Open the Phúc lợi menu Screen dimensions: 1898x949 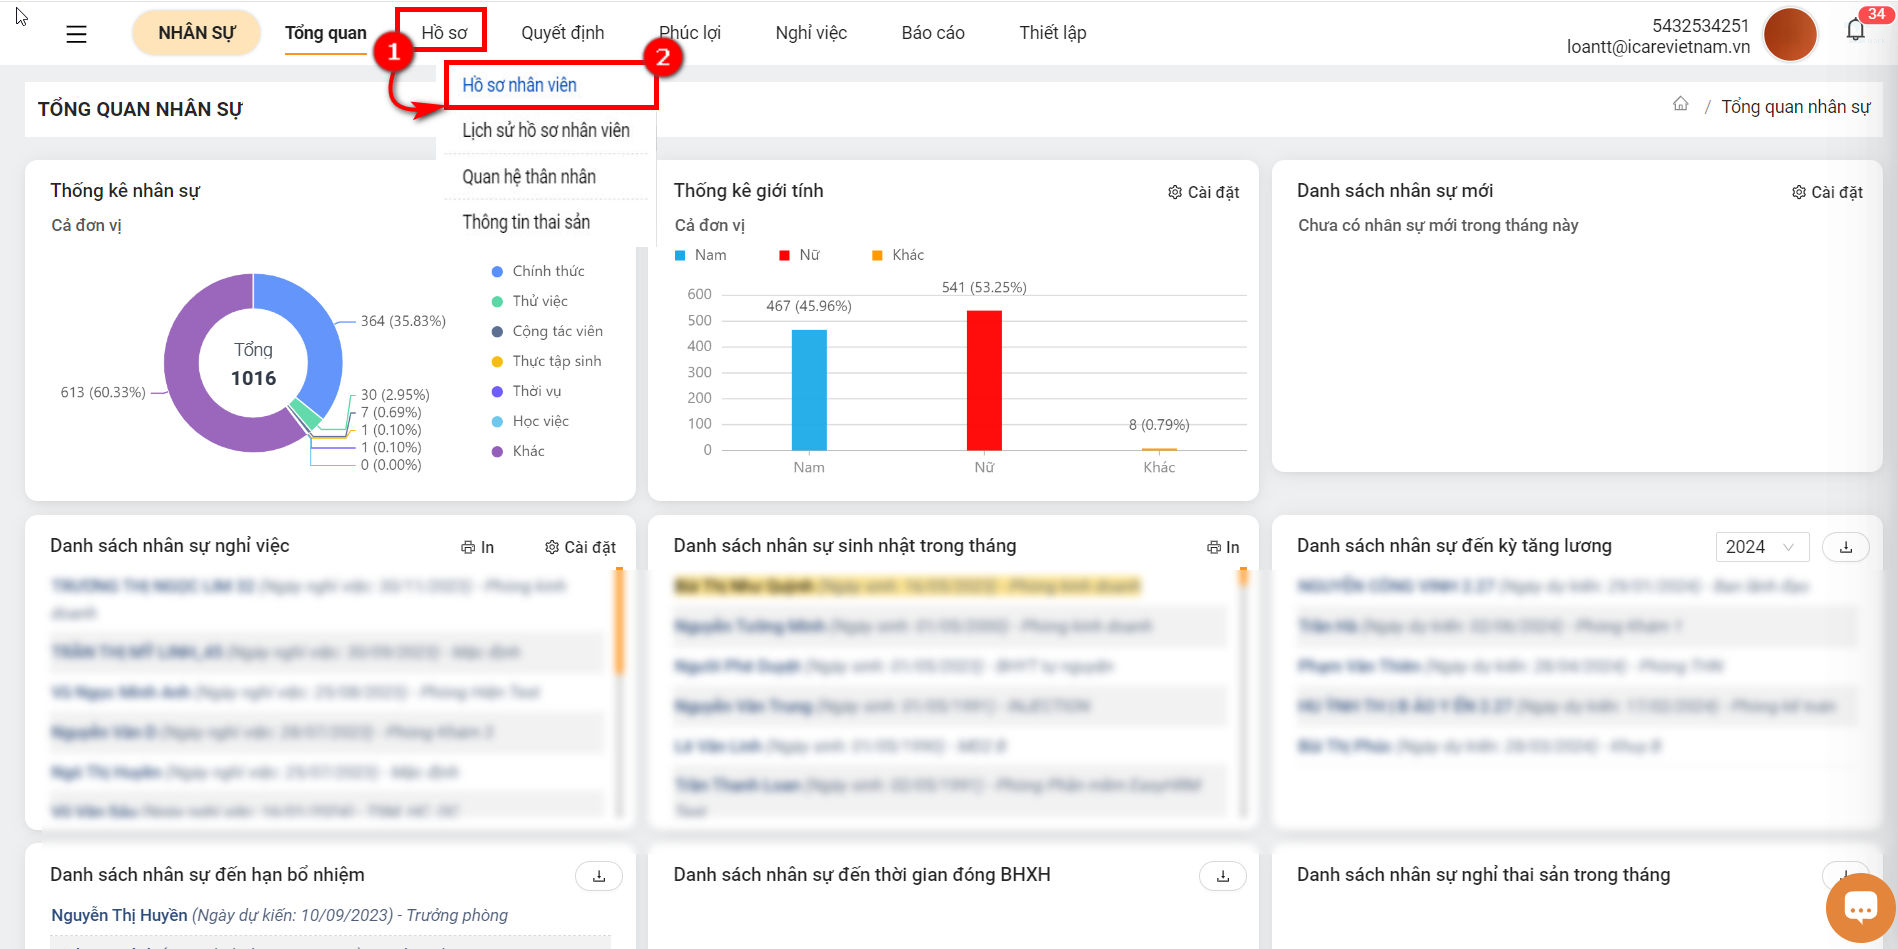[x=690, y=33]
